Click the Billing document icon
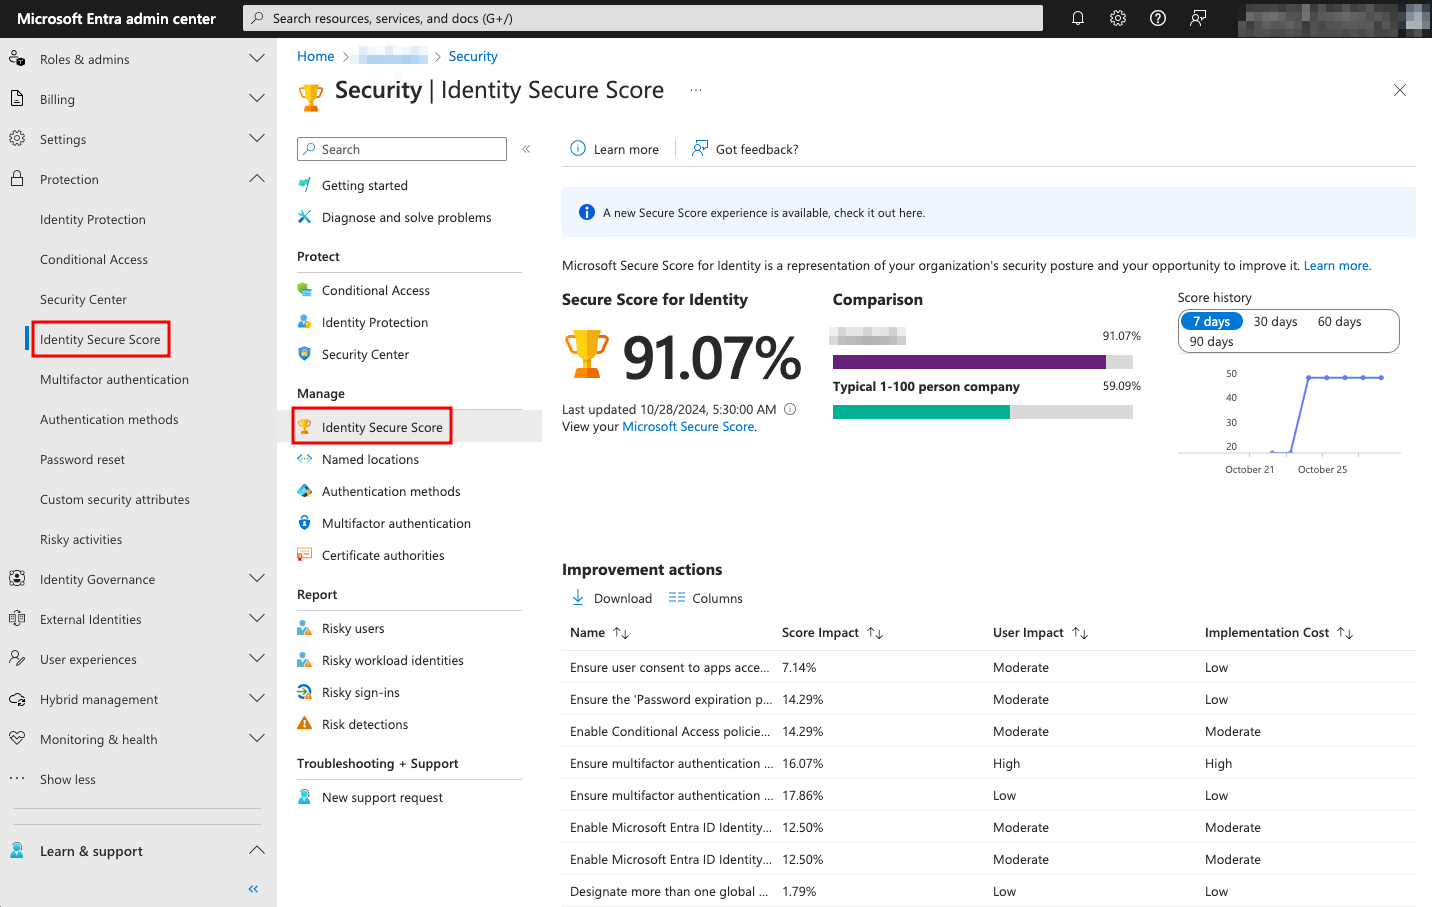1432x907 pixels. [x=17, y=98]
